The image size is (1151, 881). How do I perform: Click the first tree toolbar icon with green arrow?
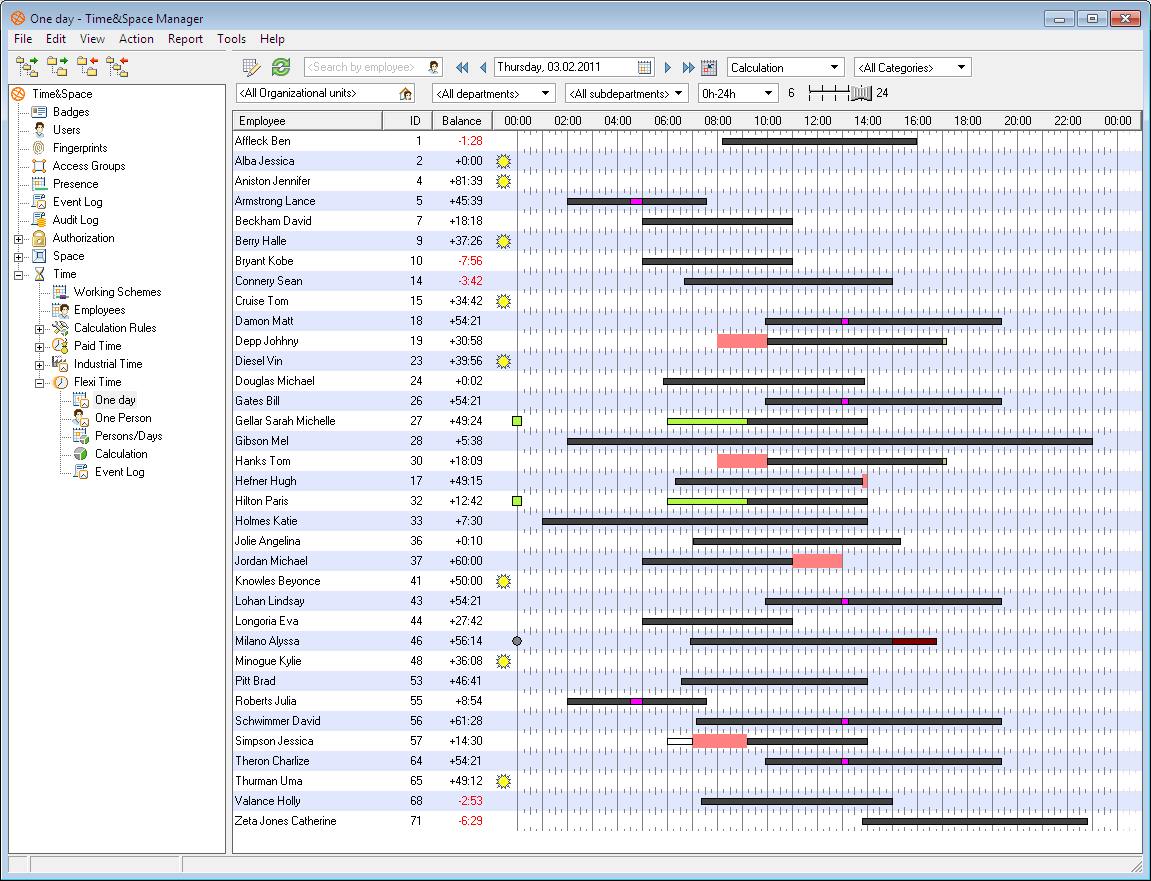tap(27, 67)
